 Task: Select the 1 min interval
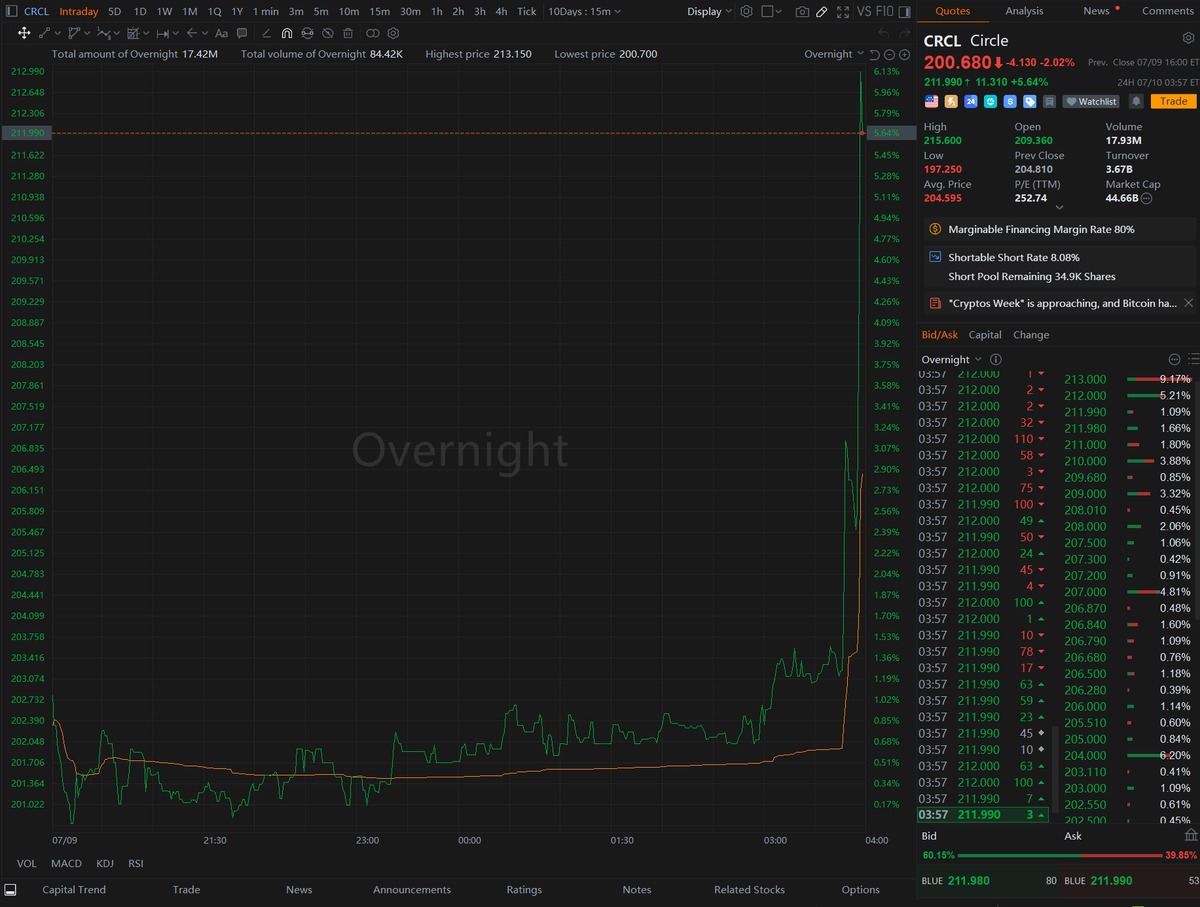(265, 11)
